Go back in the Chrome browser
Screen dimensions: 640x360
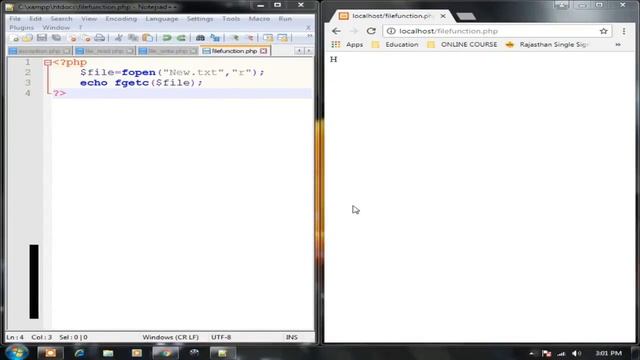point(336,31)
